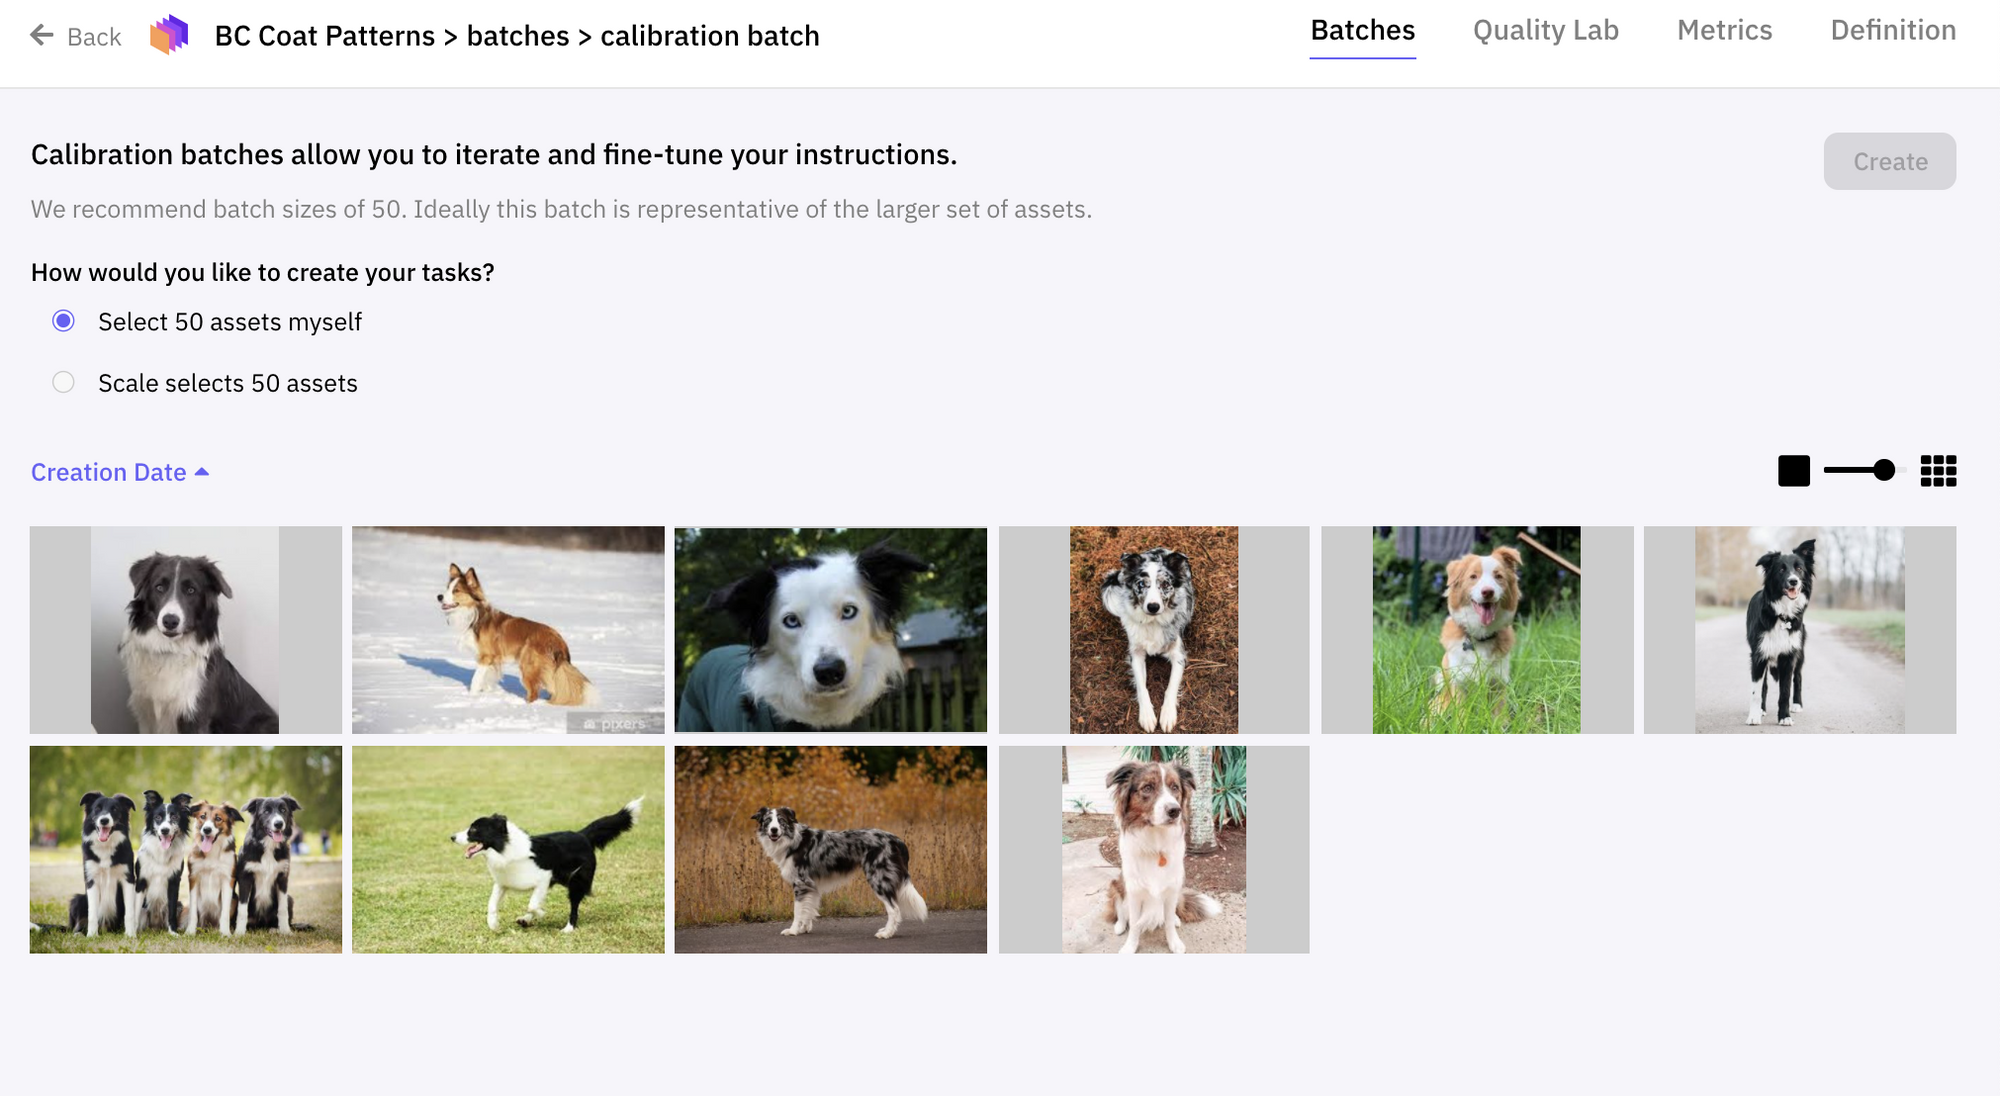
Task: Switch to single large-tile view icon
Action: [x=1793, y=471]
